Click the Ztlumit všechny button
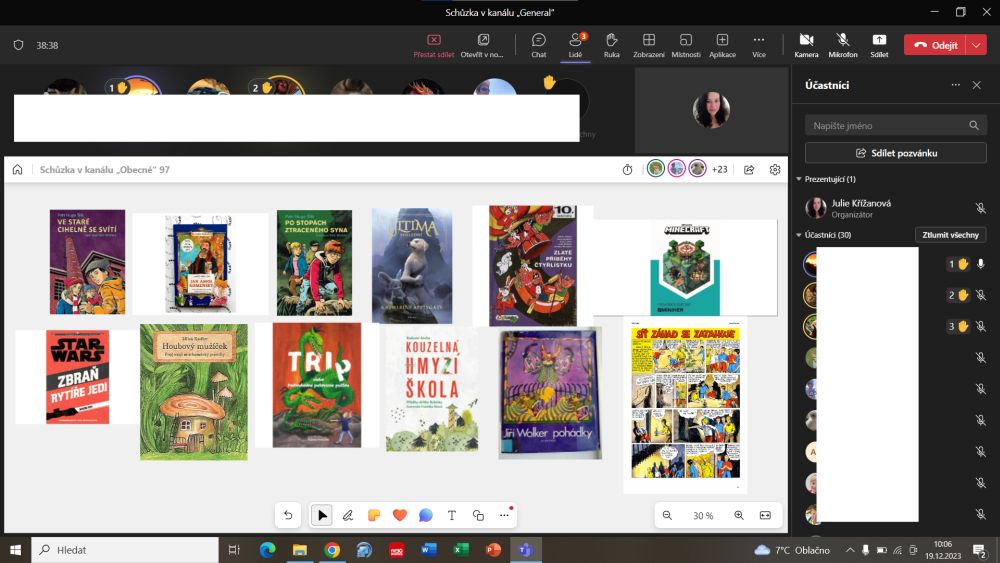This screenshot has height=563, width=1000. point(950,235)
